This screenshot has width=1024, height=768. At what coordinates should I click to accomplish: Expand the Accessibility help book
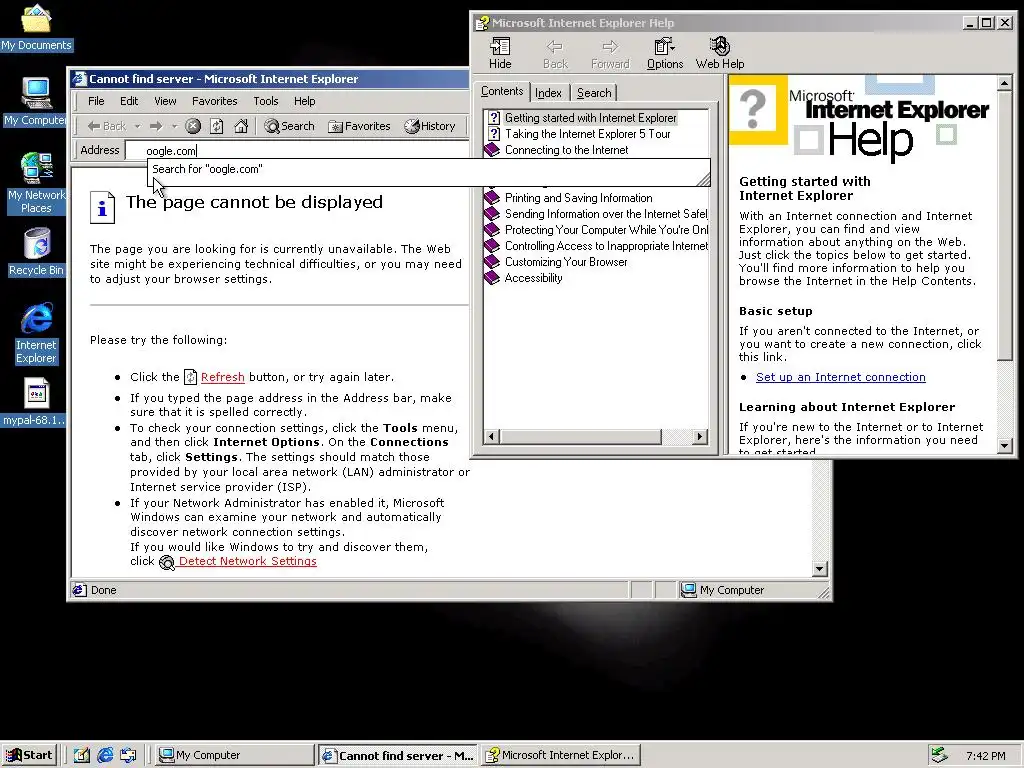[523, 278]
